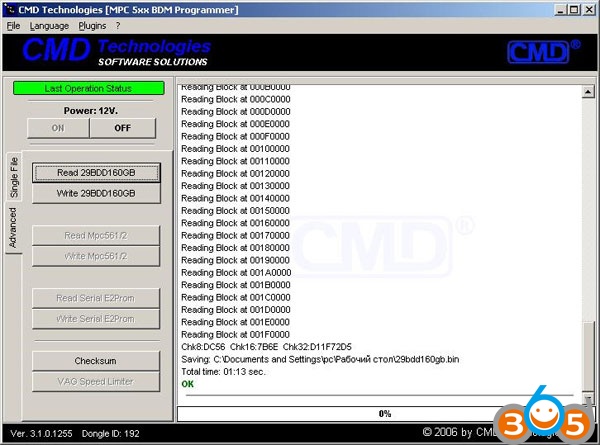
Task: Open the Language menu
Action: pyautogui.click(x=49, y=26)
